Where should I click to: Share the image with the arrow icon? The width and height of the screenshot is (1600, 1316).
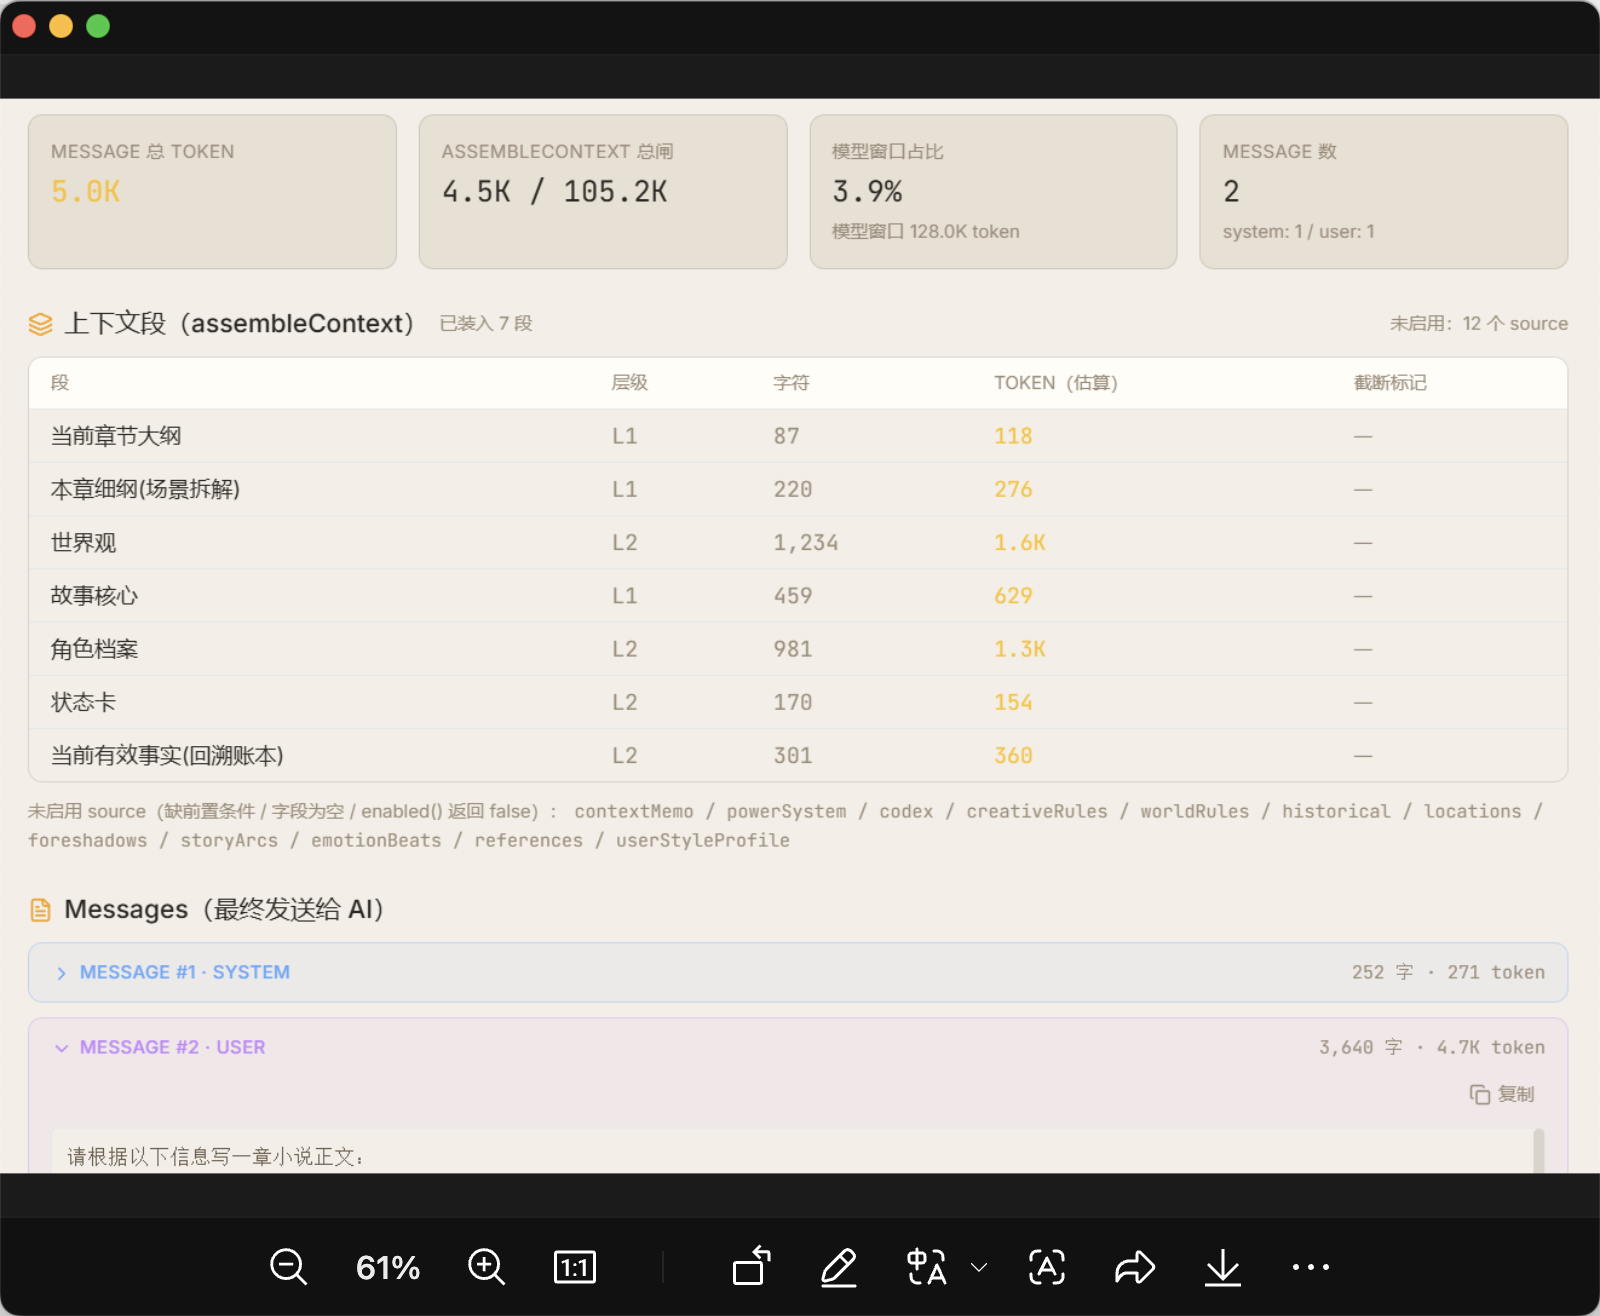tap(1135, 1267)
